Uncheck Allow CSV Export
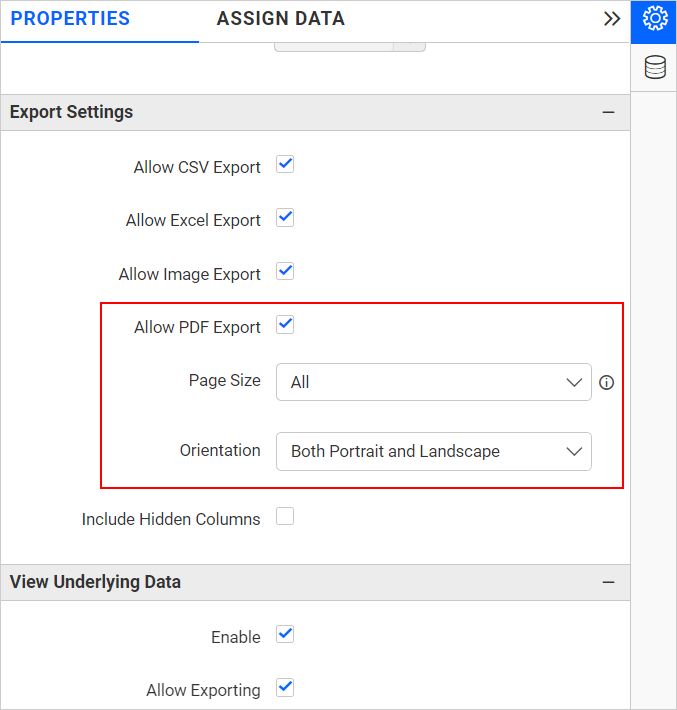 (x=285, y=165)
